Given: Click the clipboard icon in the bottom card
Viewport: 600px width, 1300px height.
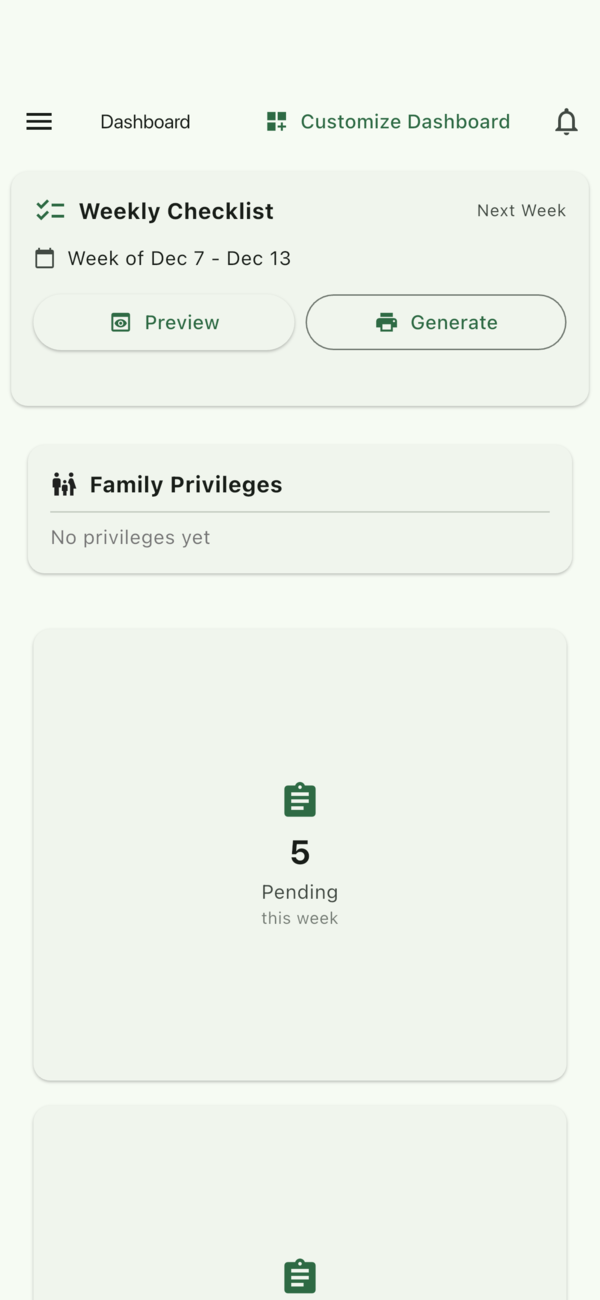Looking at the screenshot, I should [299, 1275].
